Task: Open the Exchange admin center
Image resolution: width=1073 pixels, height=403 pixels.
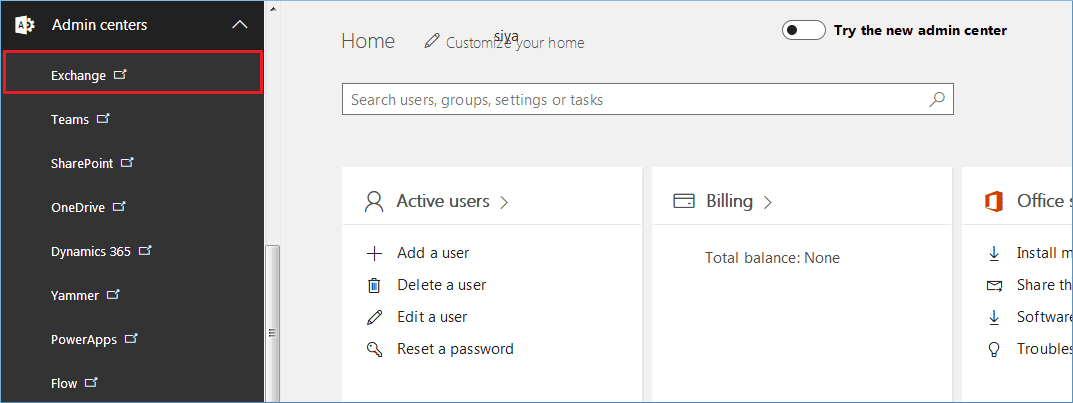Action: tap(78, 75)
